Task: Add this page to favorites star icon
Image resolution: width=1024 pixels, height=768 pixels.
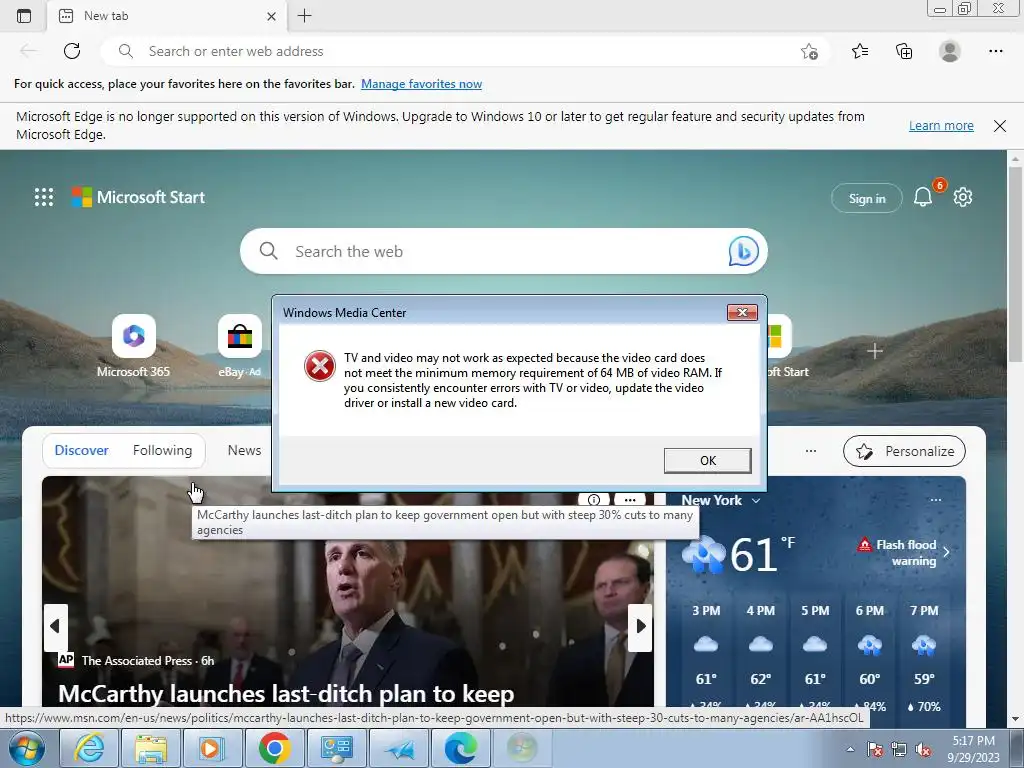Action: (x=809, y=52)
